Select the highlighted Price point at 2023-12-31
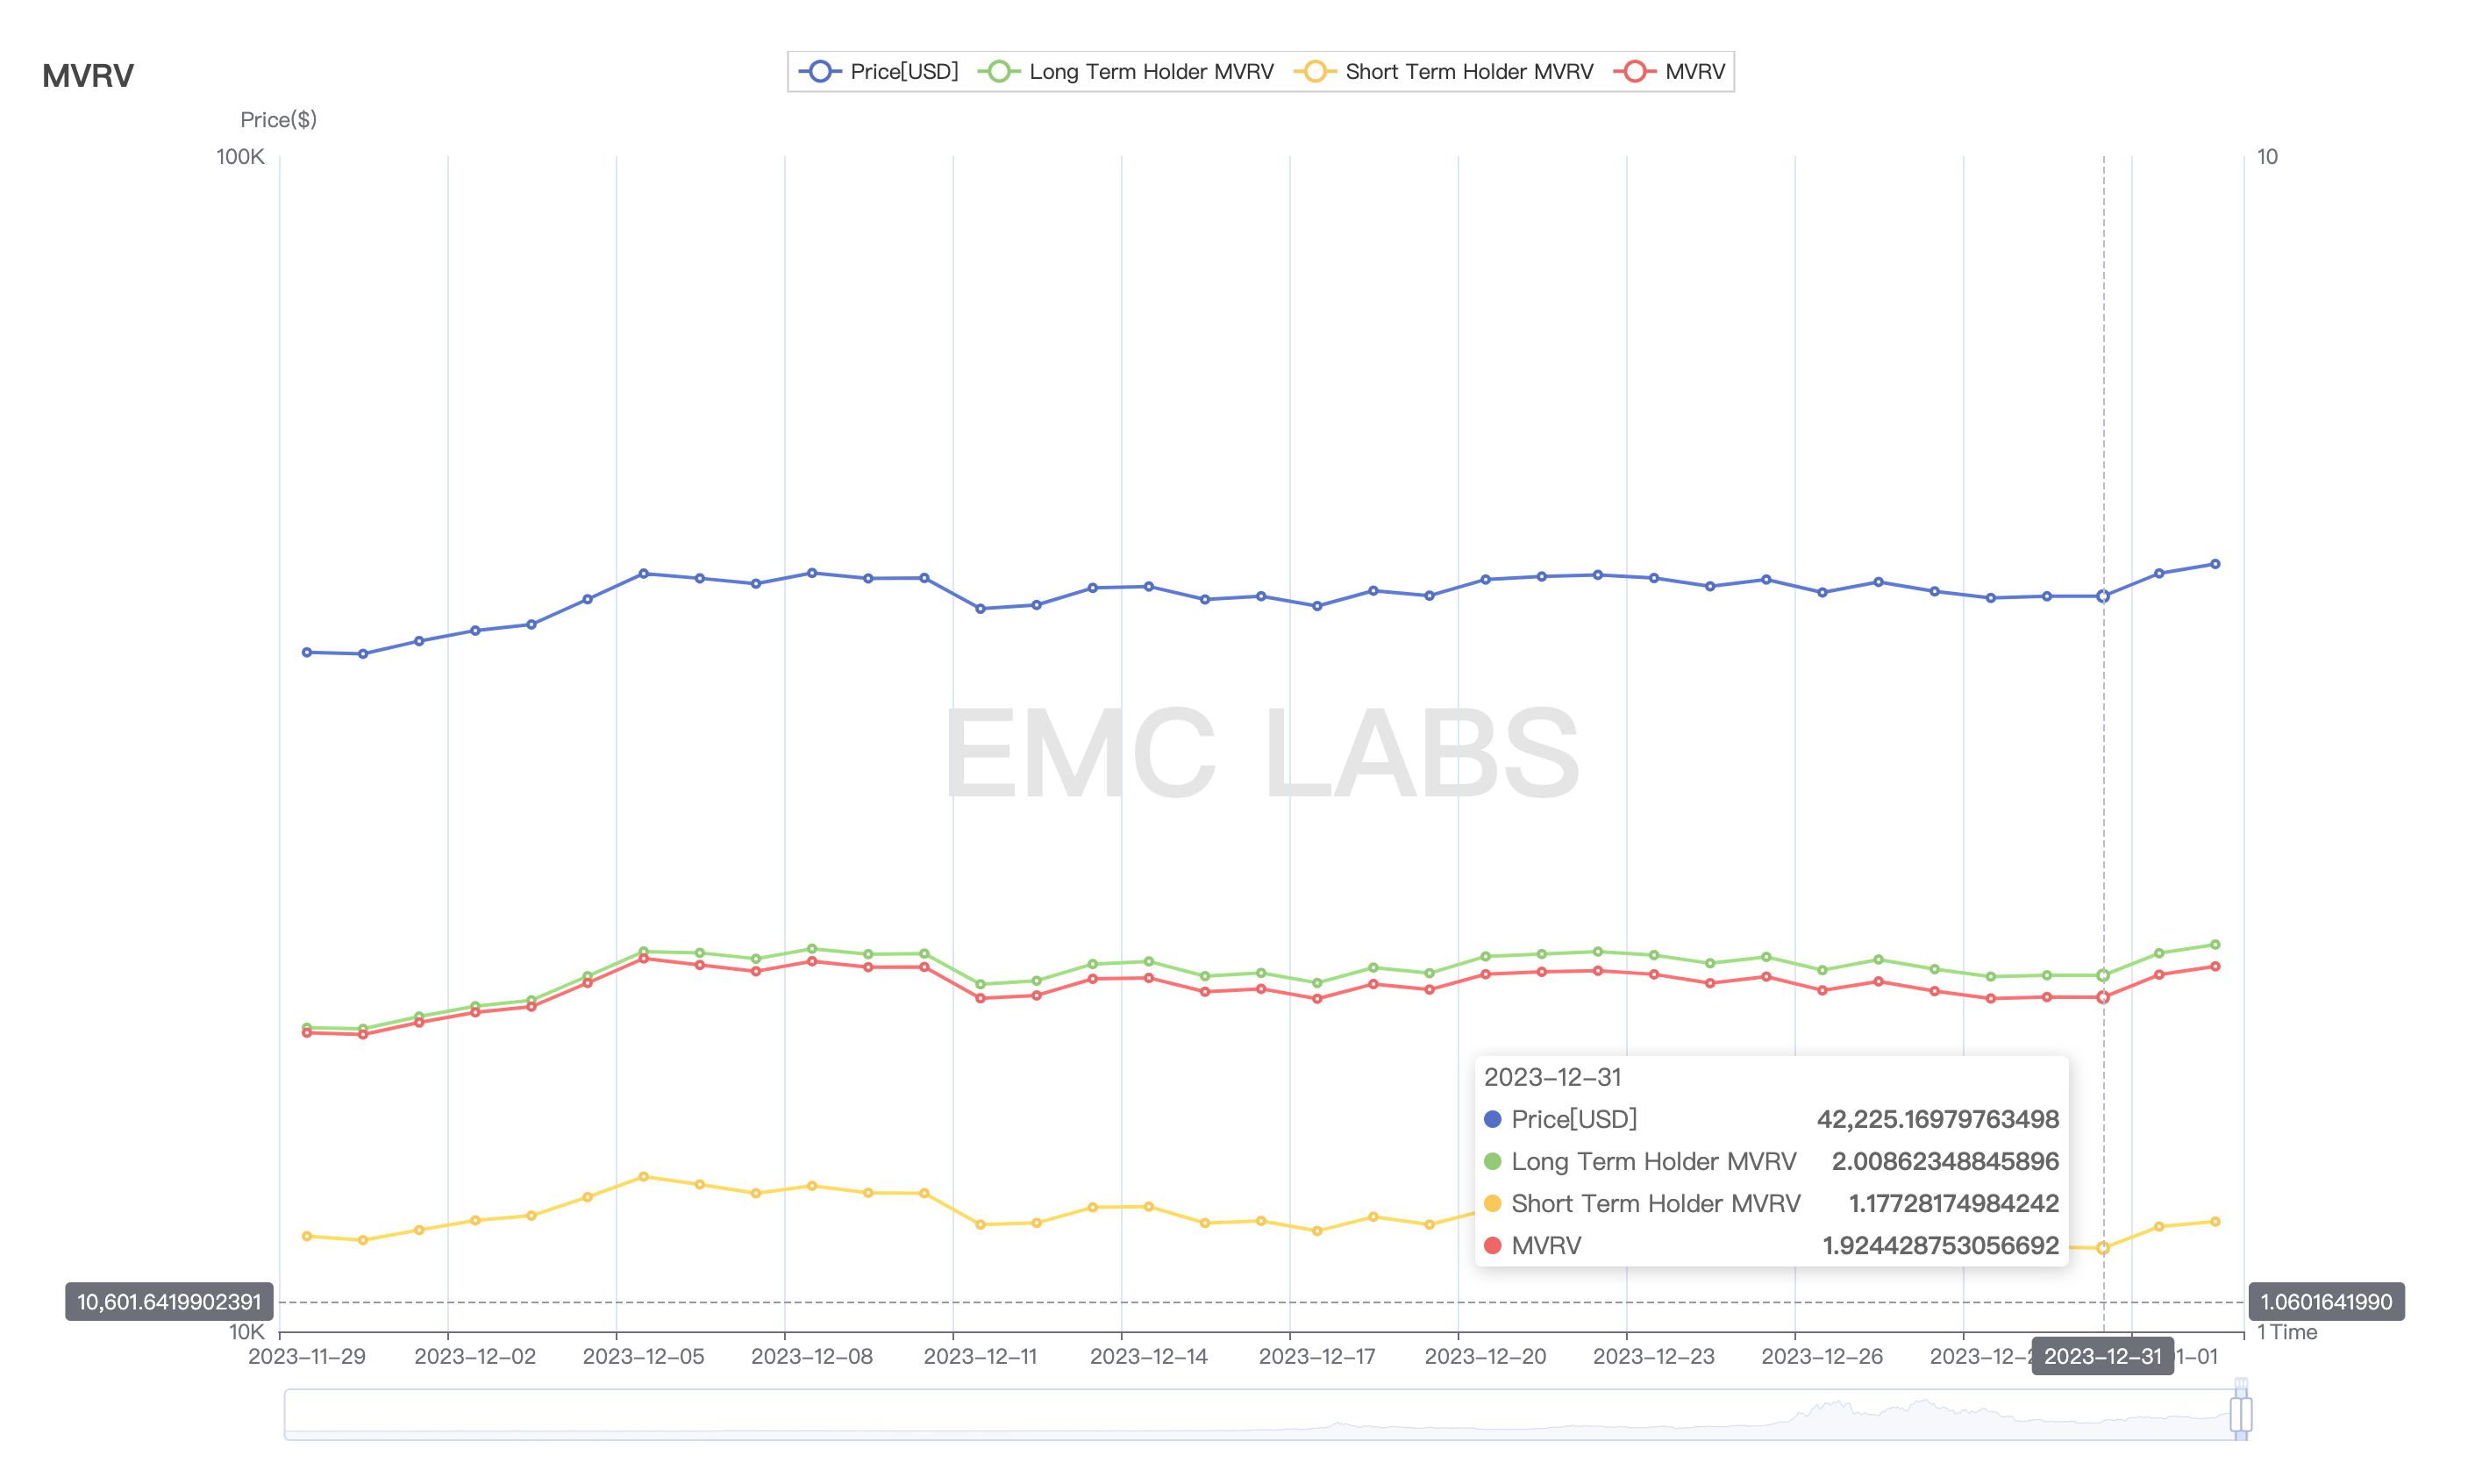Screen dimensions: 2468x1484 [x=2103, y=596]
